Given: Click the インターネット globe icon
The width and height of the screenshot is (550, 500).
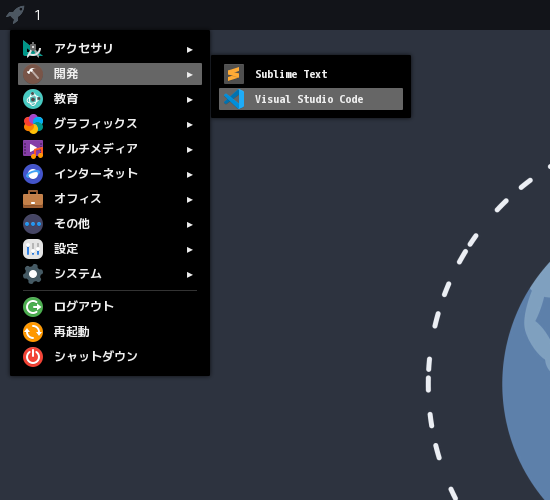Looking at the screenshot, I should (33, 174).
